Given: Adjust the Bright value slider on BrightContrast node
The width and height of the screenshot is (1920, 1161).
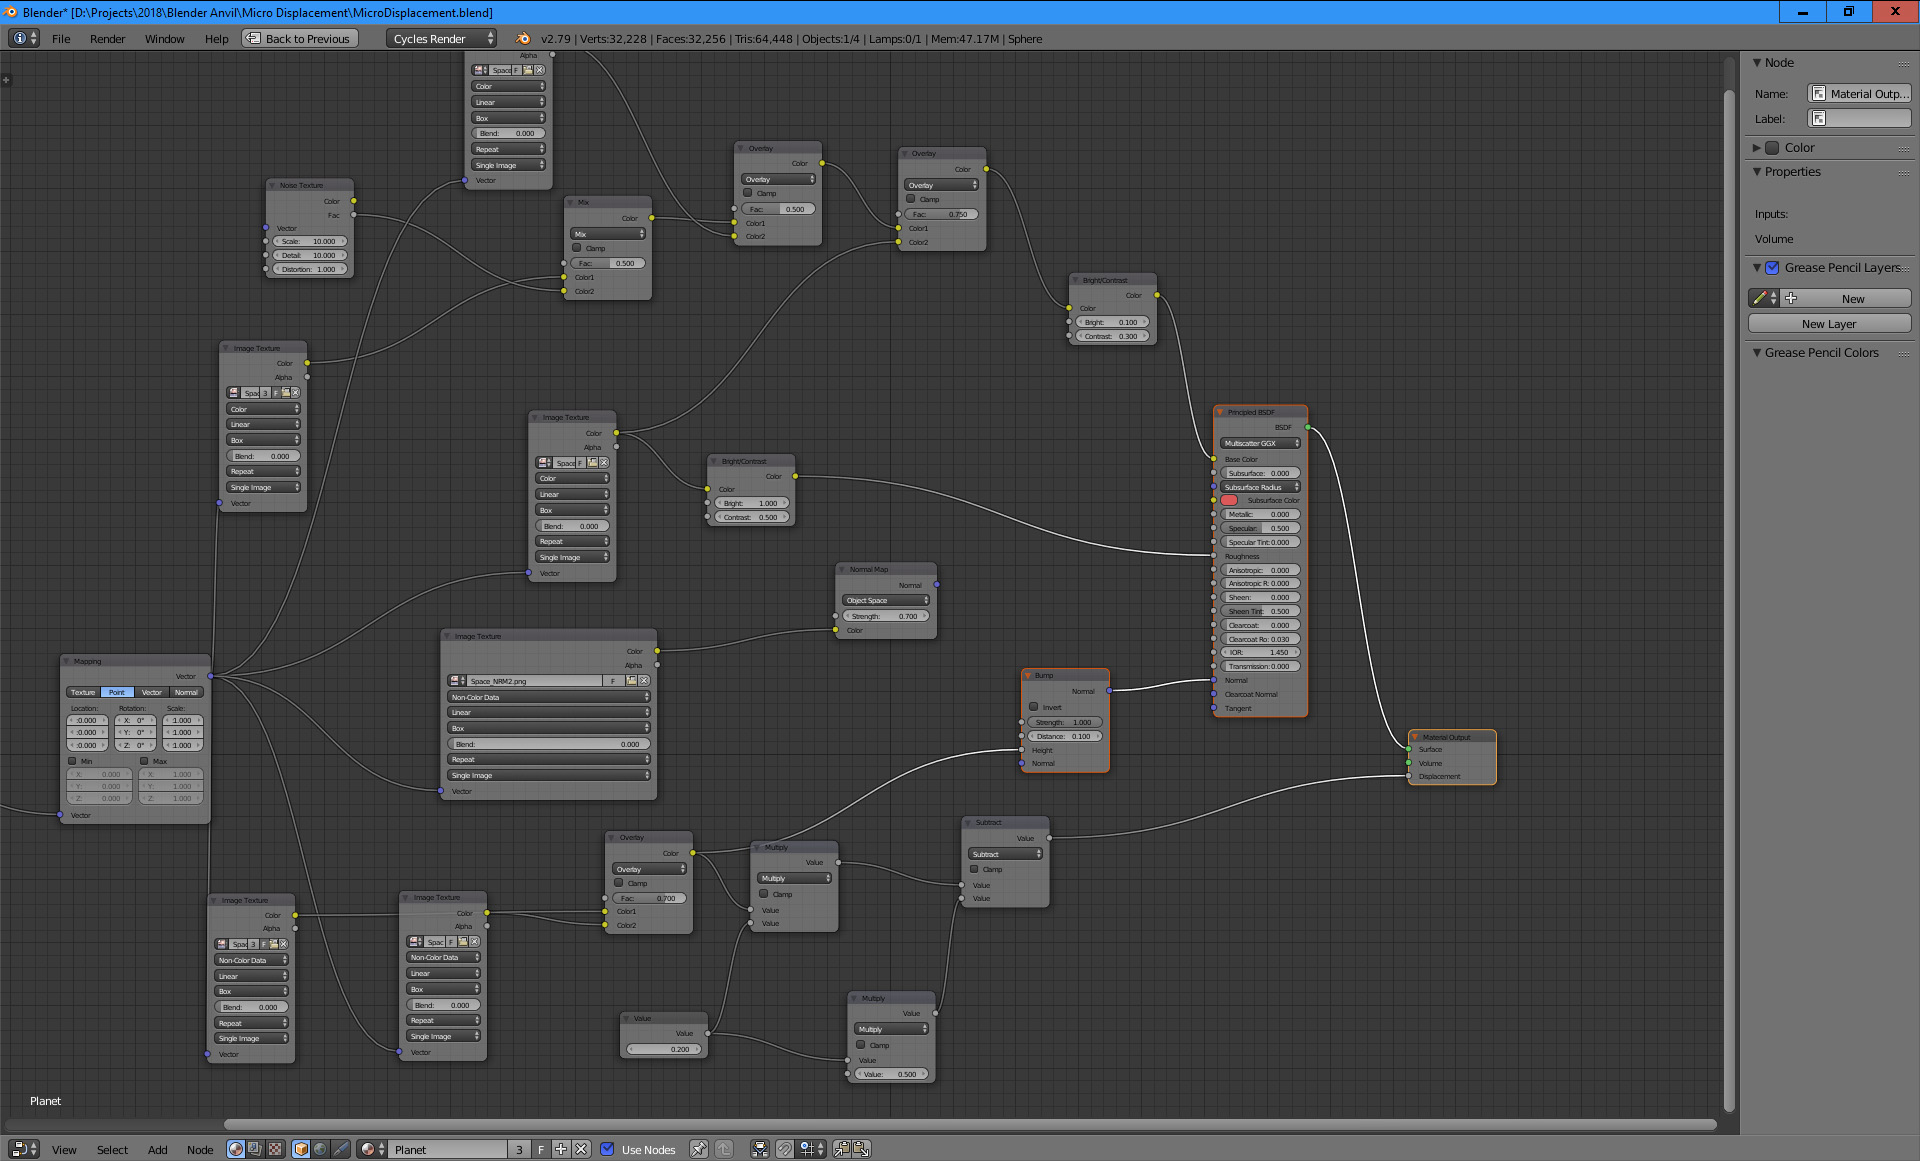Looking at the screenshot, I should click(x=1114, y=322).
